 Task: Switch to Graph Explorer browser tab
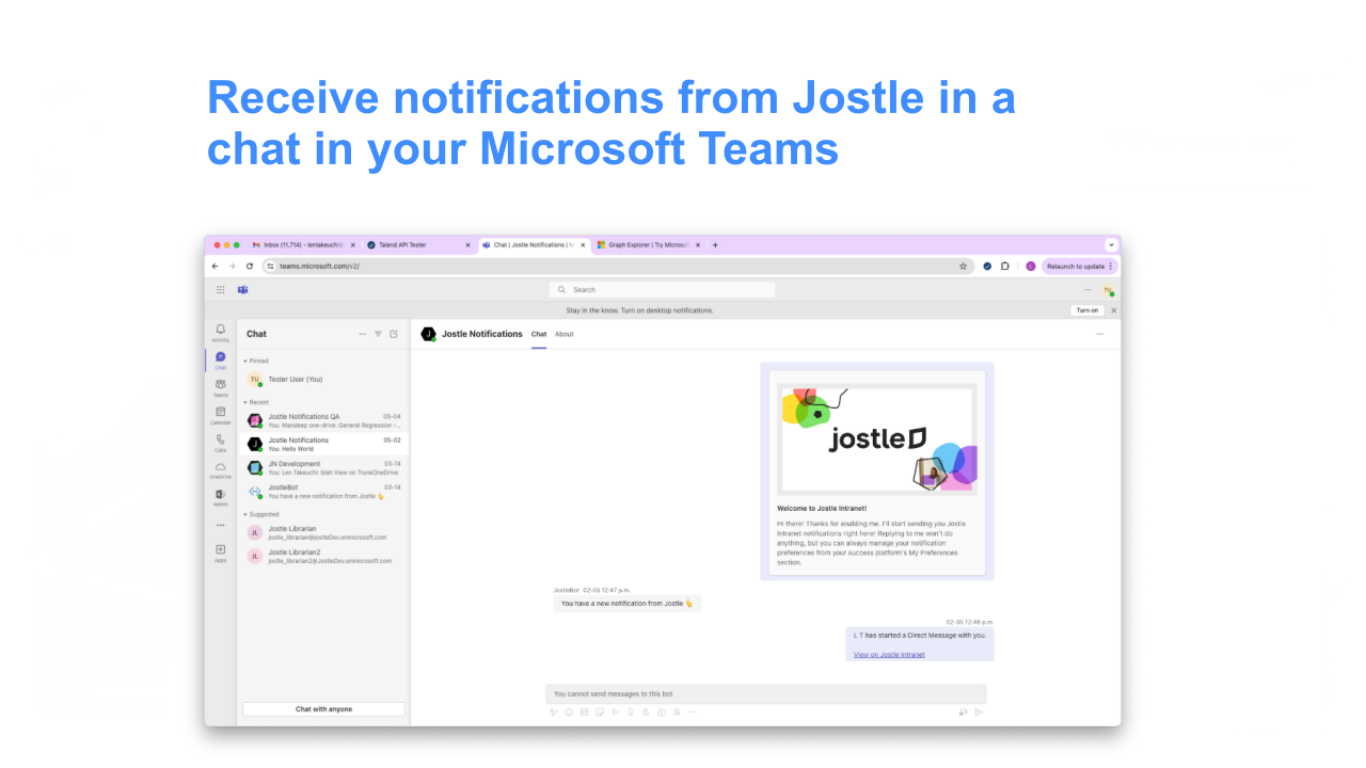point(648,245)
